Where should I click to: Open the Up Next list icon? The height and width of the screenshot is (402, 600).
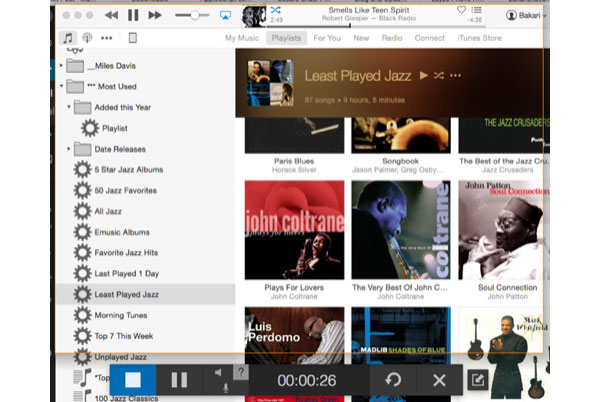pyautogui.click(x=476, y=10)
